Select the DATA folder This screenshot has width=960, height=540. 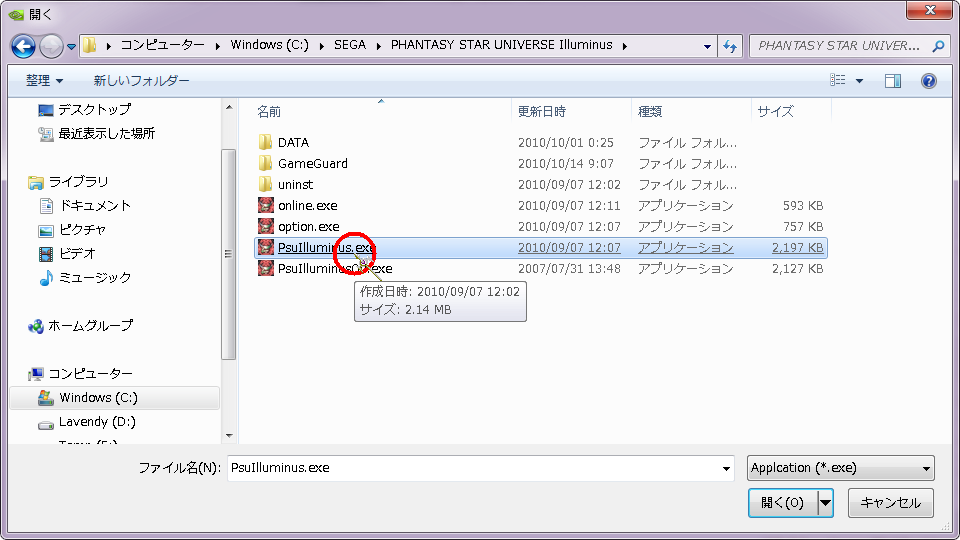click(x=283, y=143)
